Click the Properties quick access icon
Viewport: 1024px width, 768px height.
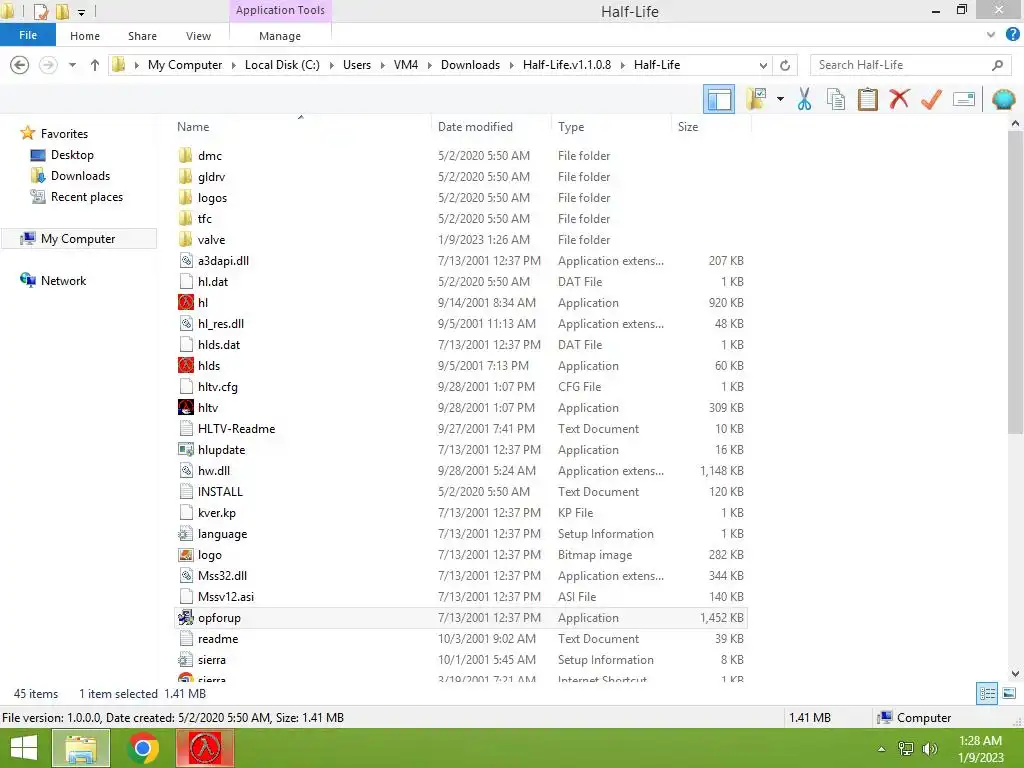tap(40, 11)
